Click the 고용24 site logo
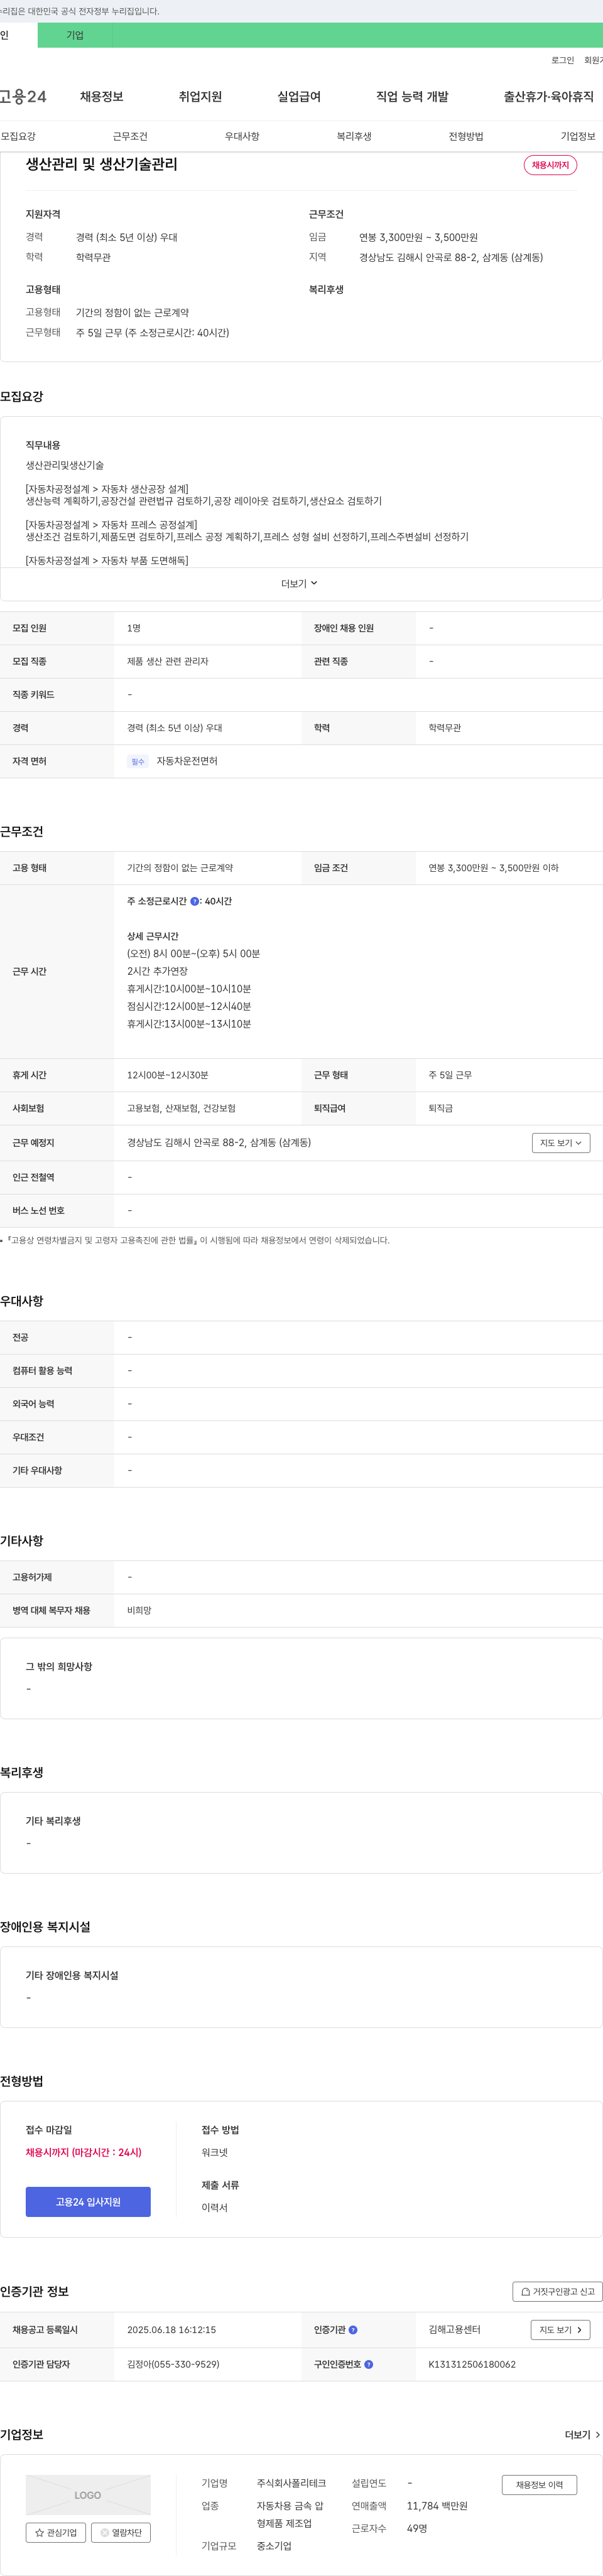This screenshot has height=2576, width=603. click(x=23, y=97)
